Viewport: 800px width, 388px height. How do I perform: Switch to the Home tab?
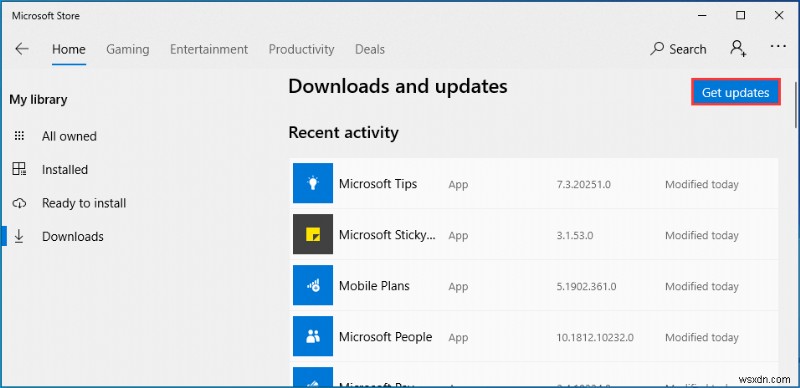coord(69,50)
